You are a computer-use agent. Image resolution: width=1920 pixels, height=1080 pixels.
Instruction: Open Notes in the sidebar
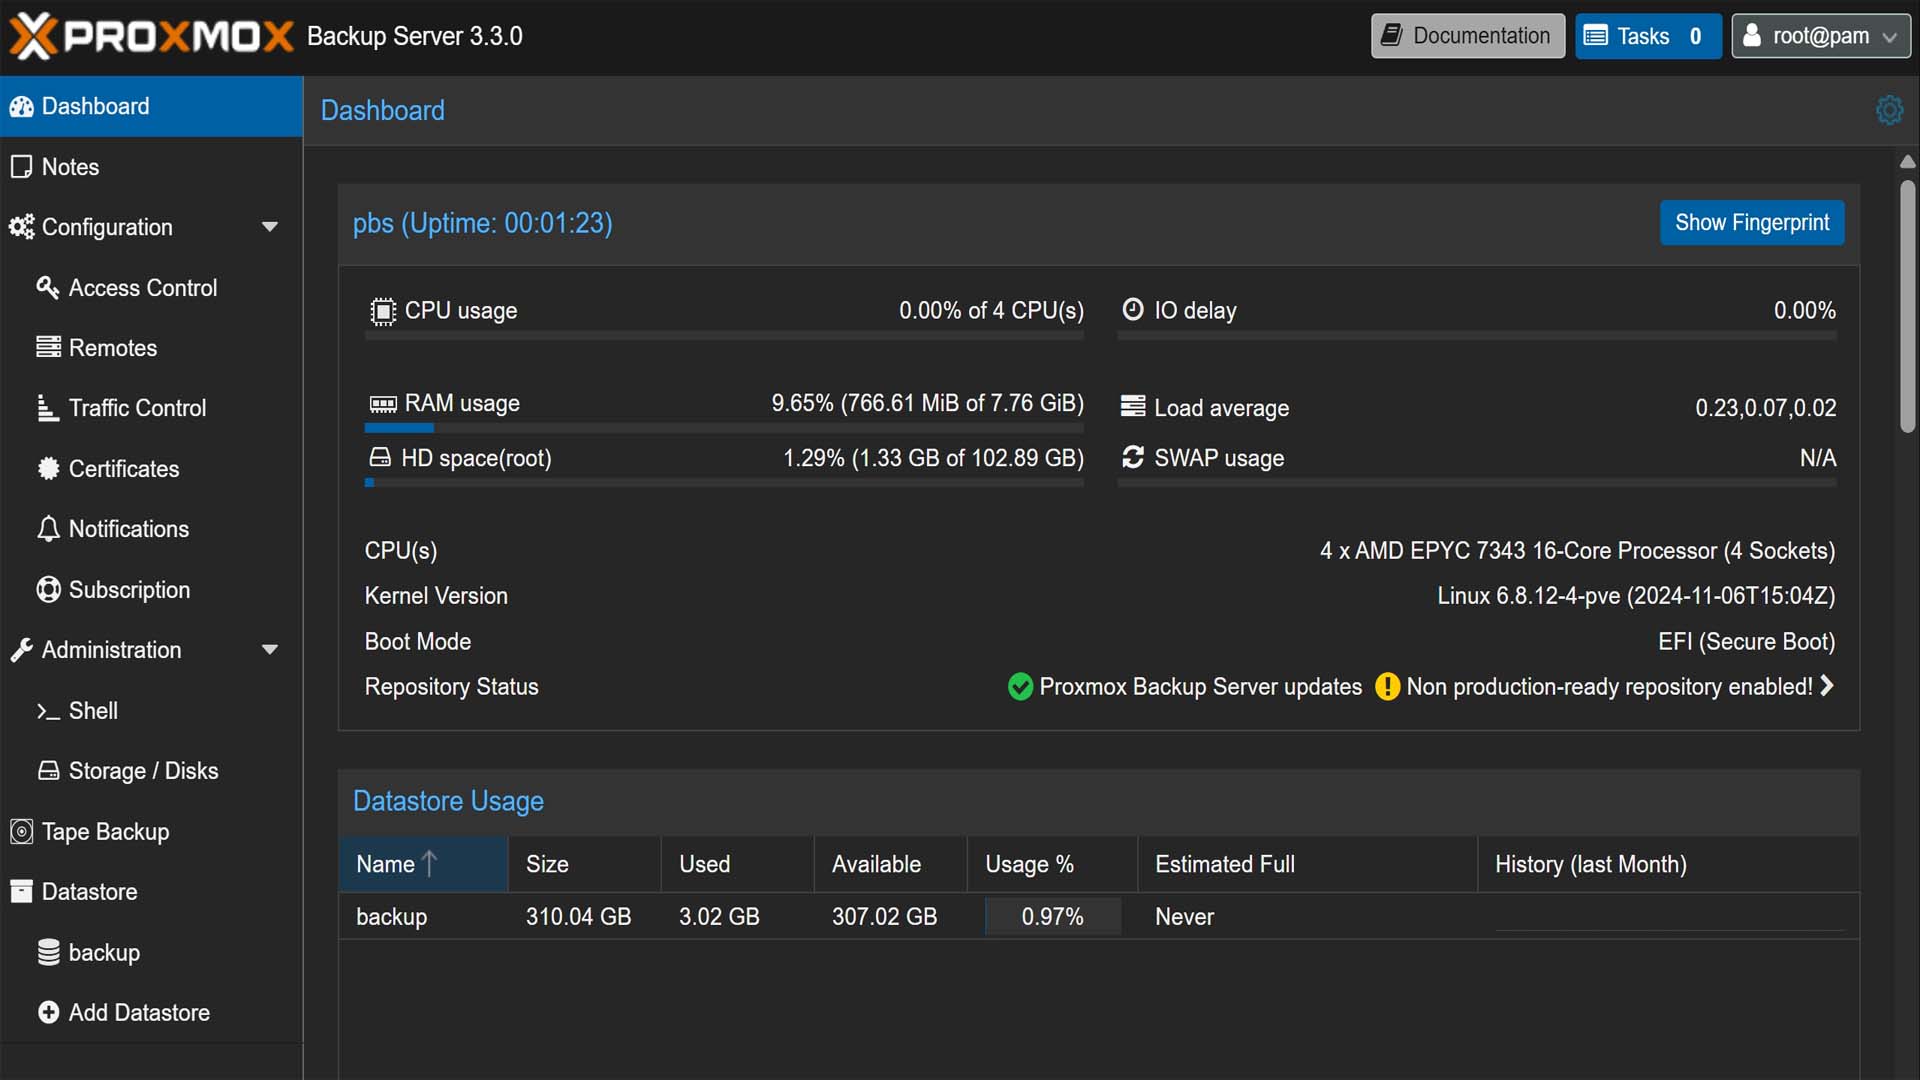pos(151,167)
